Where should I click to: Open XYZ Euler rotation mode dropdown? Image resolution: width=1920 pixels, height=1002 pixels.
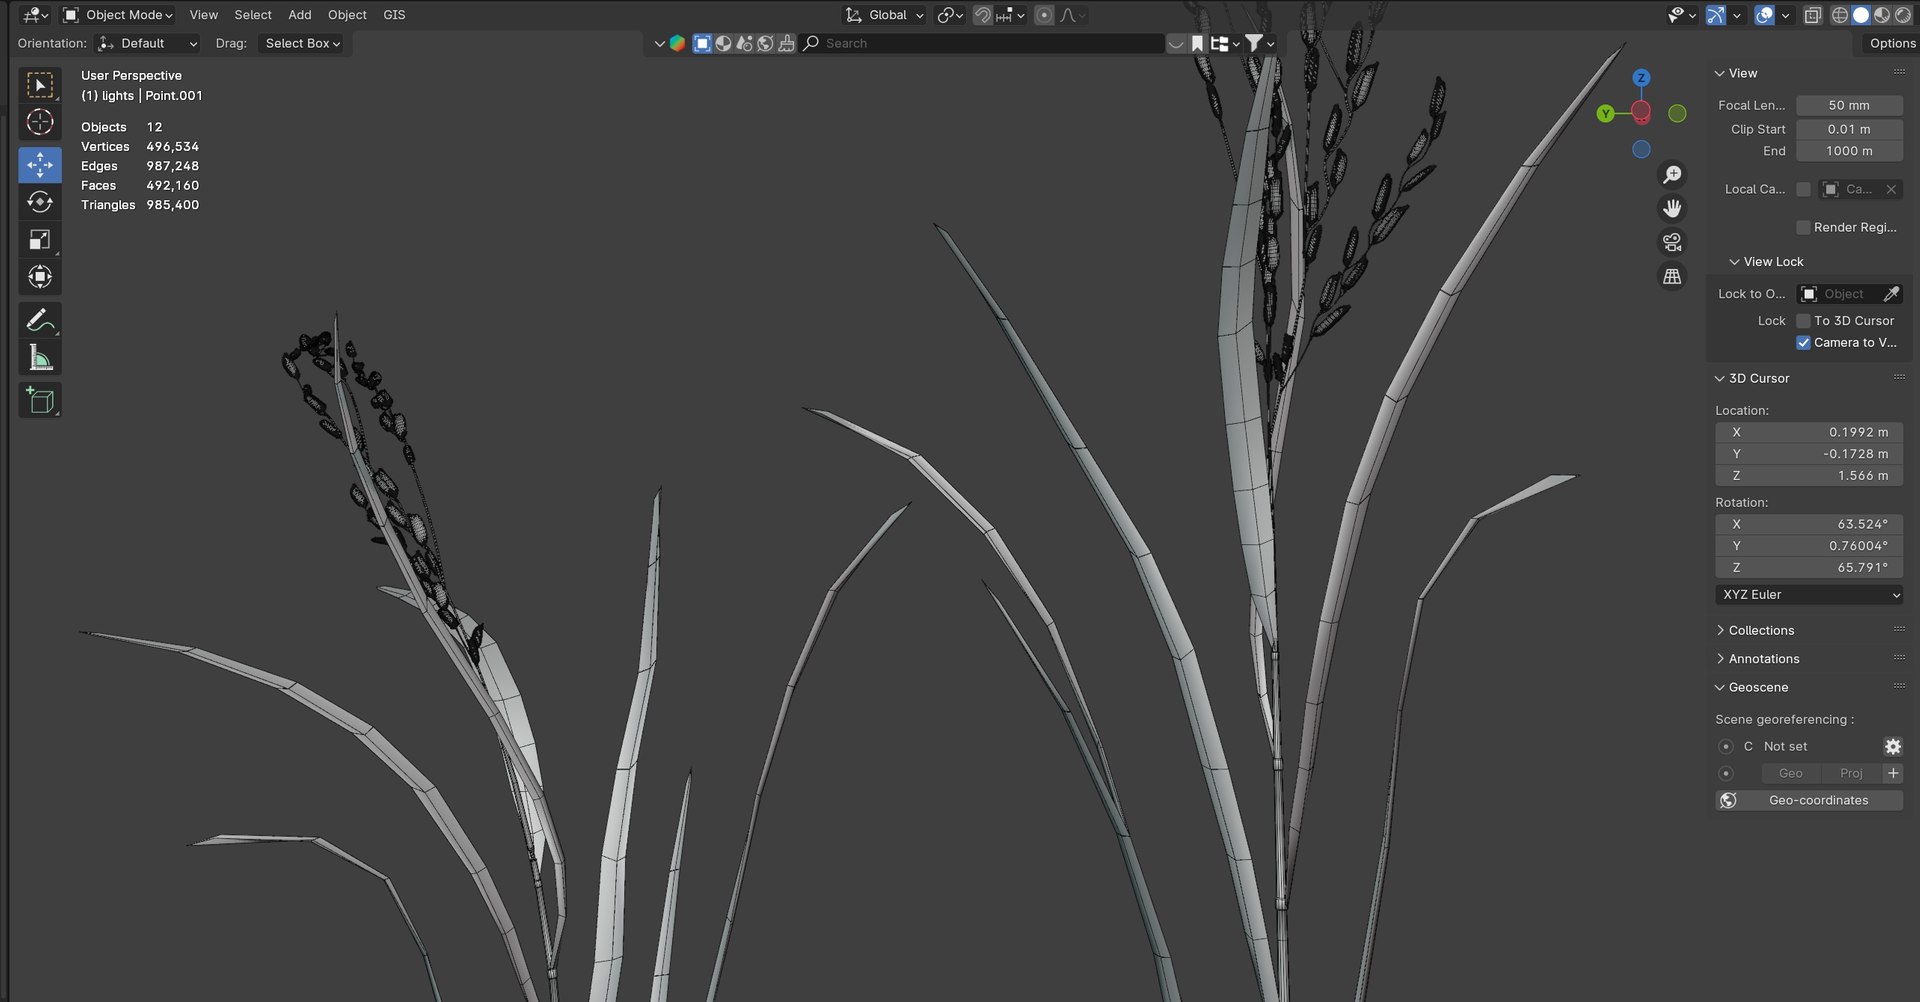[x=1809, y=595]
